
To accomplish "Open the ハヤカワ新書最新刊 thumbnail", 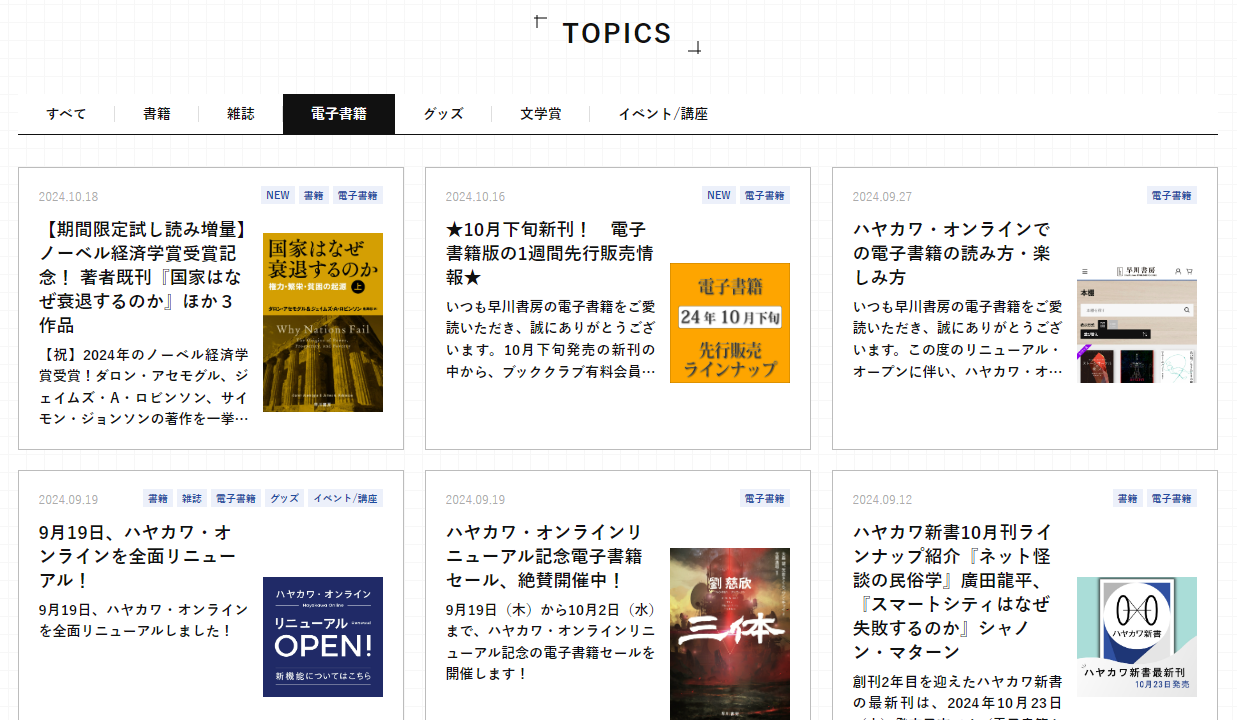I will (1136, 636).
